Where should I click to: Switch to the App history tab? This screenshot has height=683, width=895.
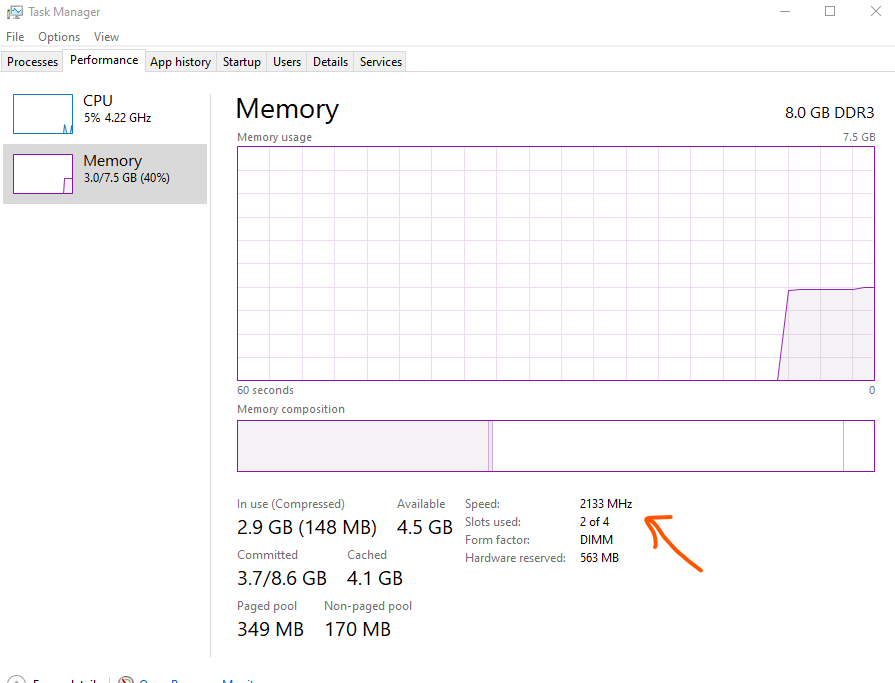(180, 62)
